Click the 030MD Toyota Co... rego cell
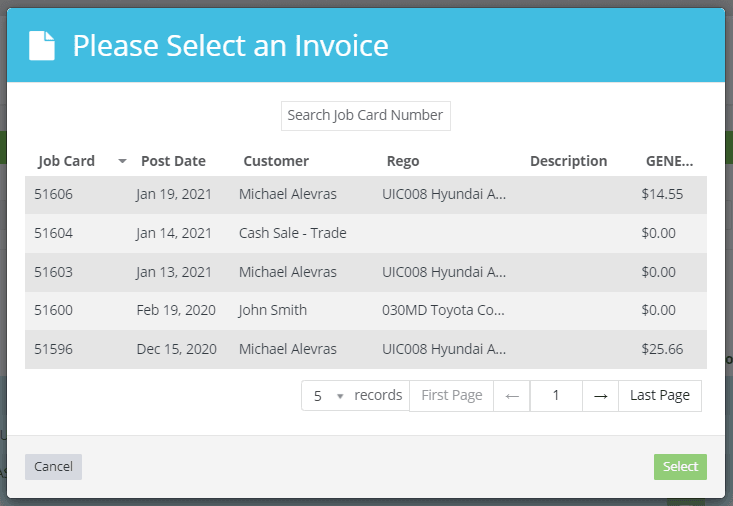Viewport: 733px width, 506px height. pos(443,310)
